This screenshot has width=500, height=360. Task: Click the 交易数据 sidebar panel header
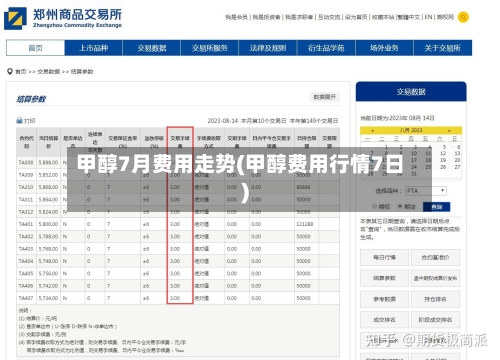click(x=411, y=91)
